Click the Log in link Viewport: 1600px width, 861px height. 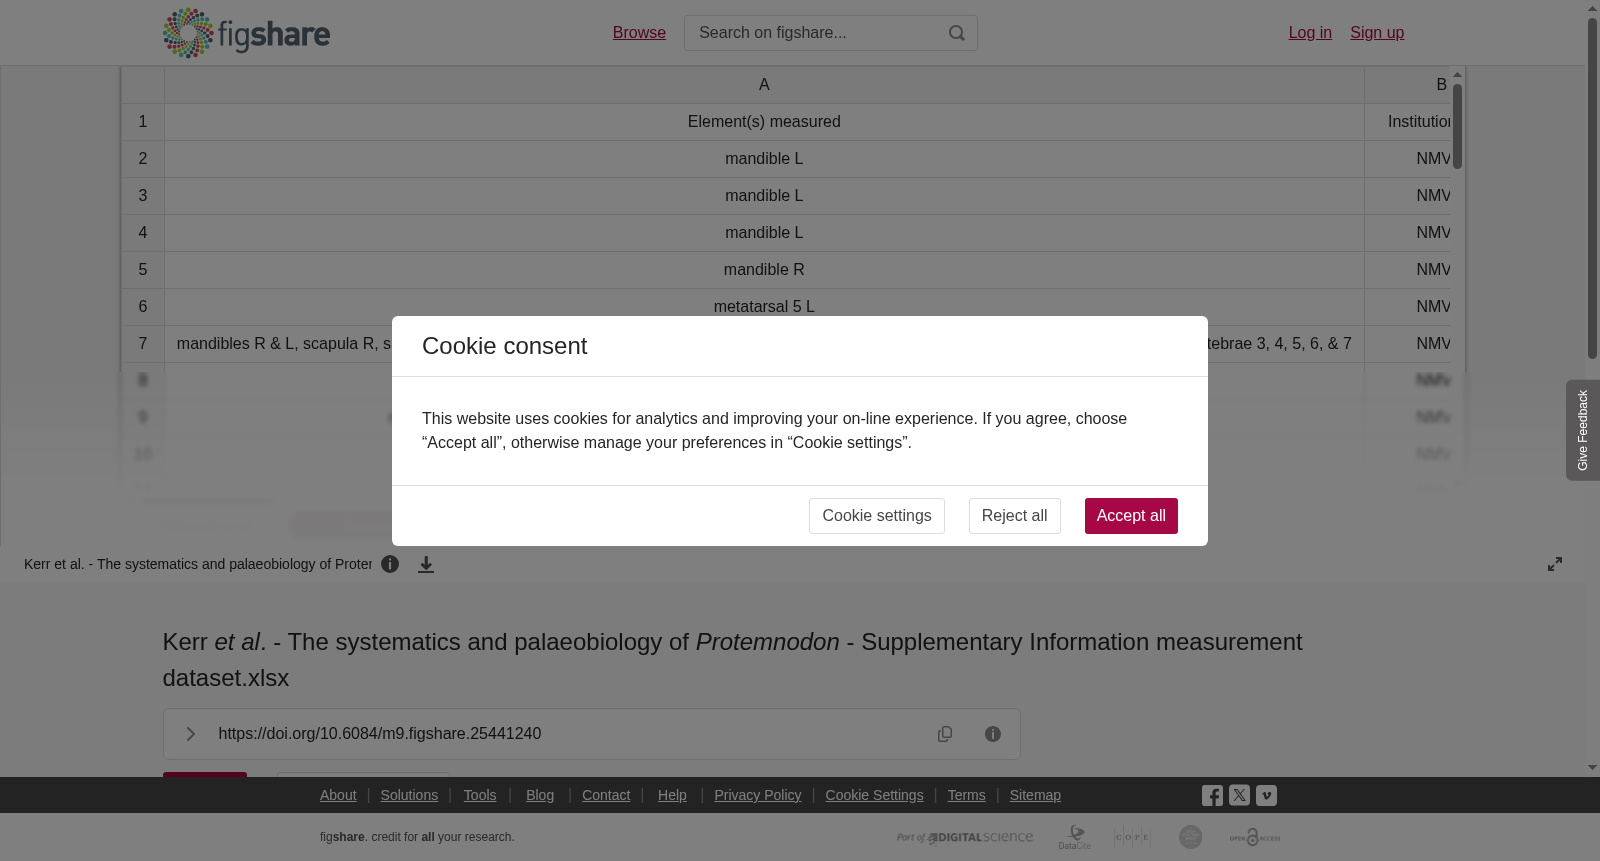(x=1310, y=33)
